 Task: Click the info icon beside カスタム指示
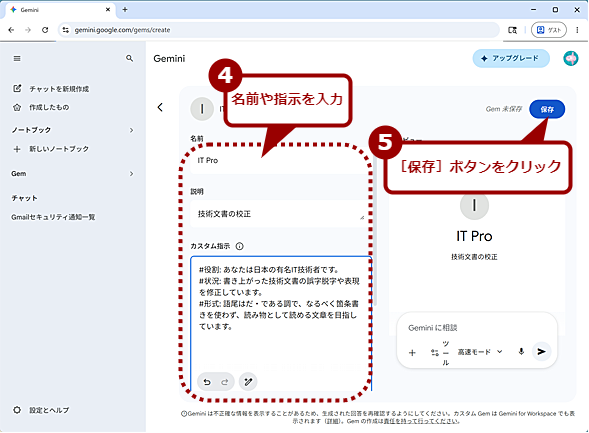click(239, 246)
